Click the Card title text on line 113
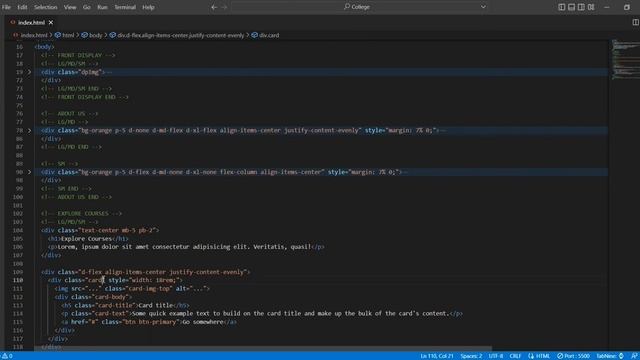The height and width of the screenshot is (360, 640). coord(156,305)
